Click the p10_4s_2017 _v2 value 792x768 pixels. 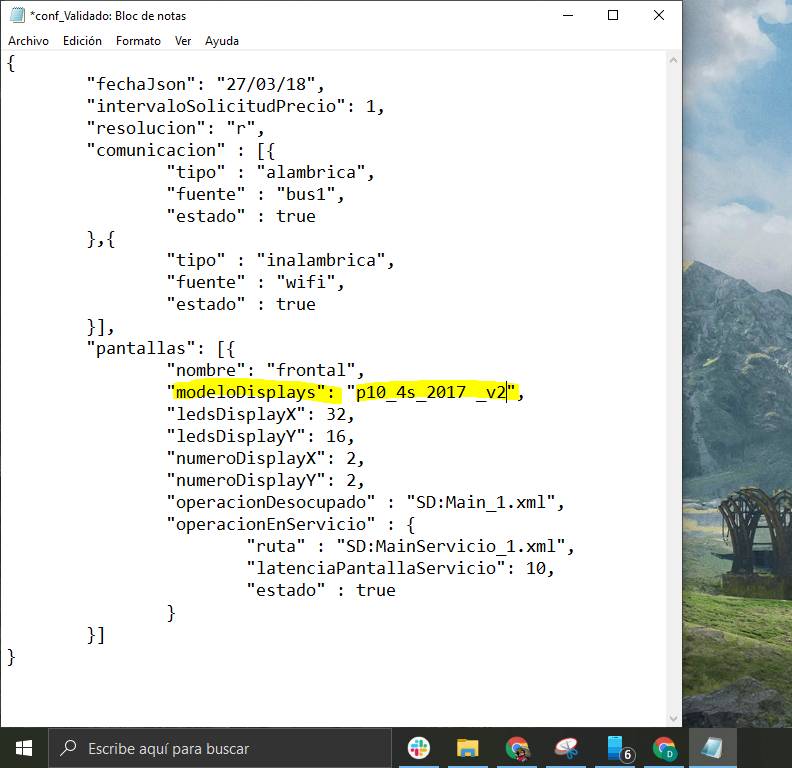click(x=430, y=392)
